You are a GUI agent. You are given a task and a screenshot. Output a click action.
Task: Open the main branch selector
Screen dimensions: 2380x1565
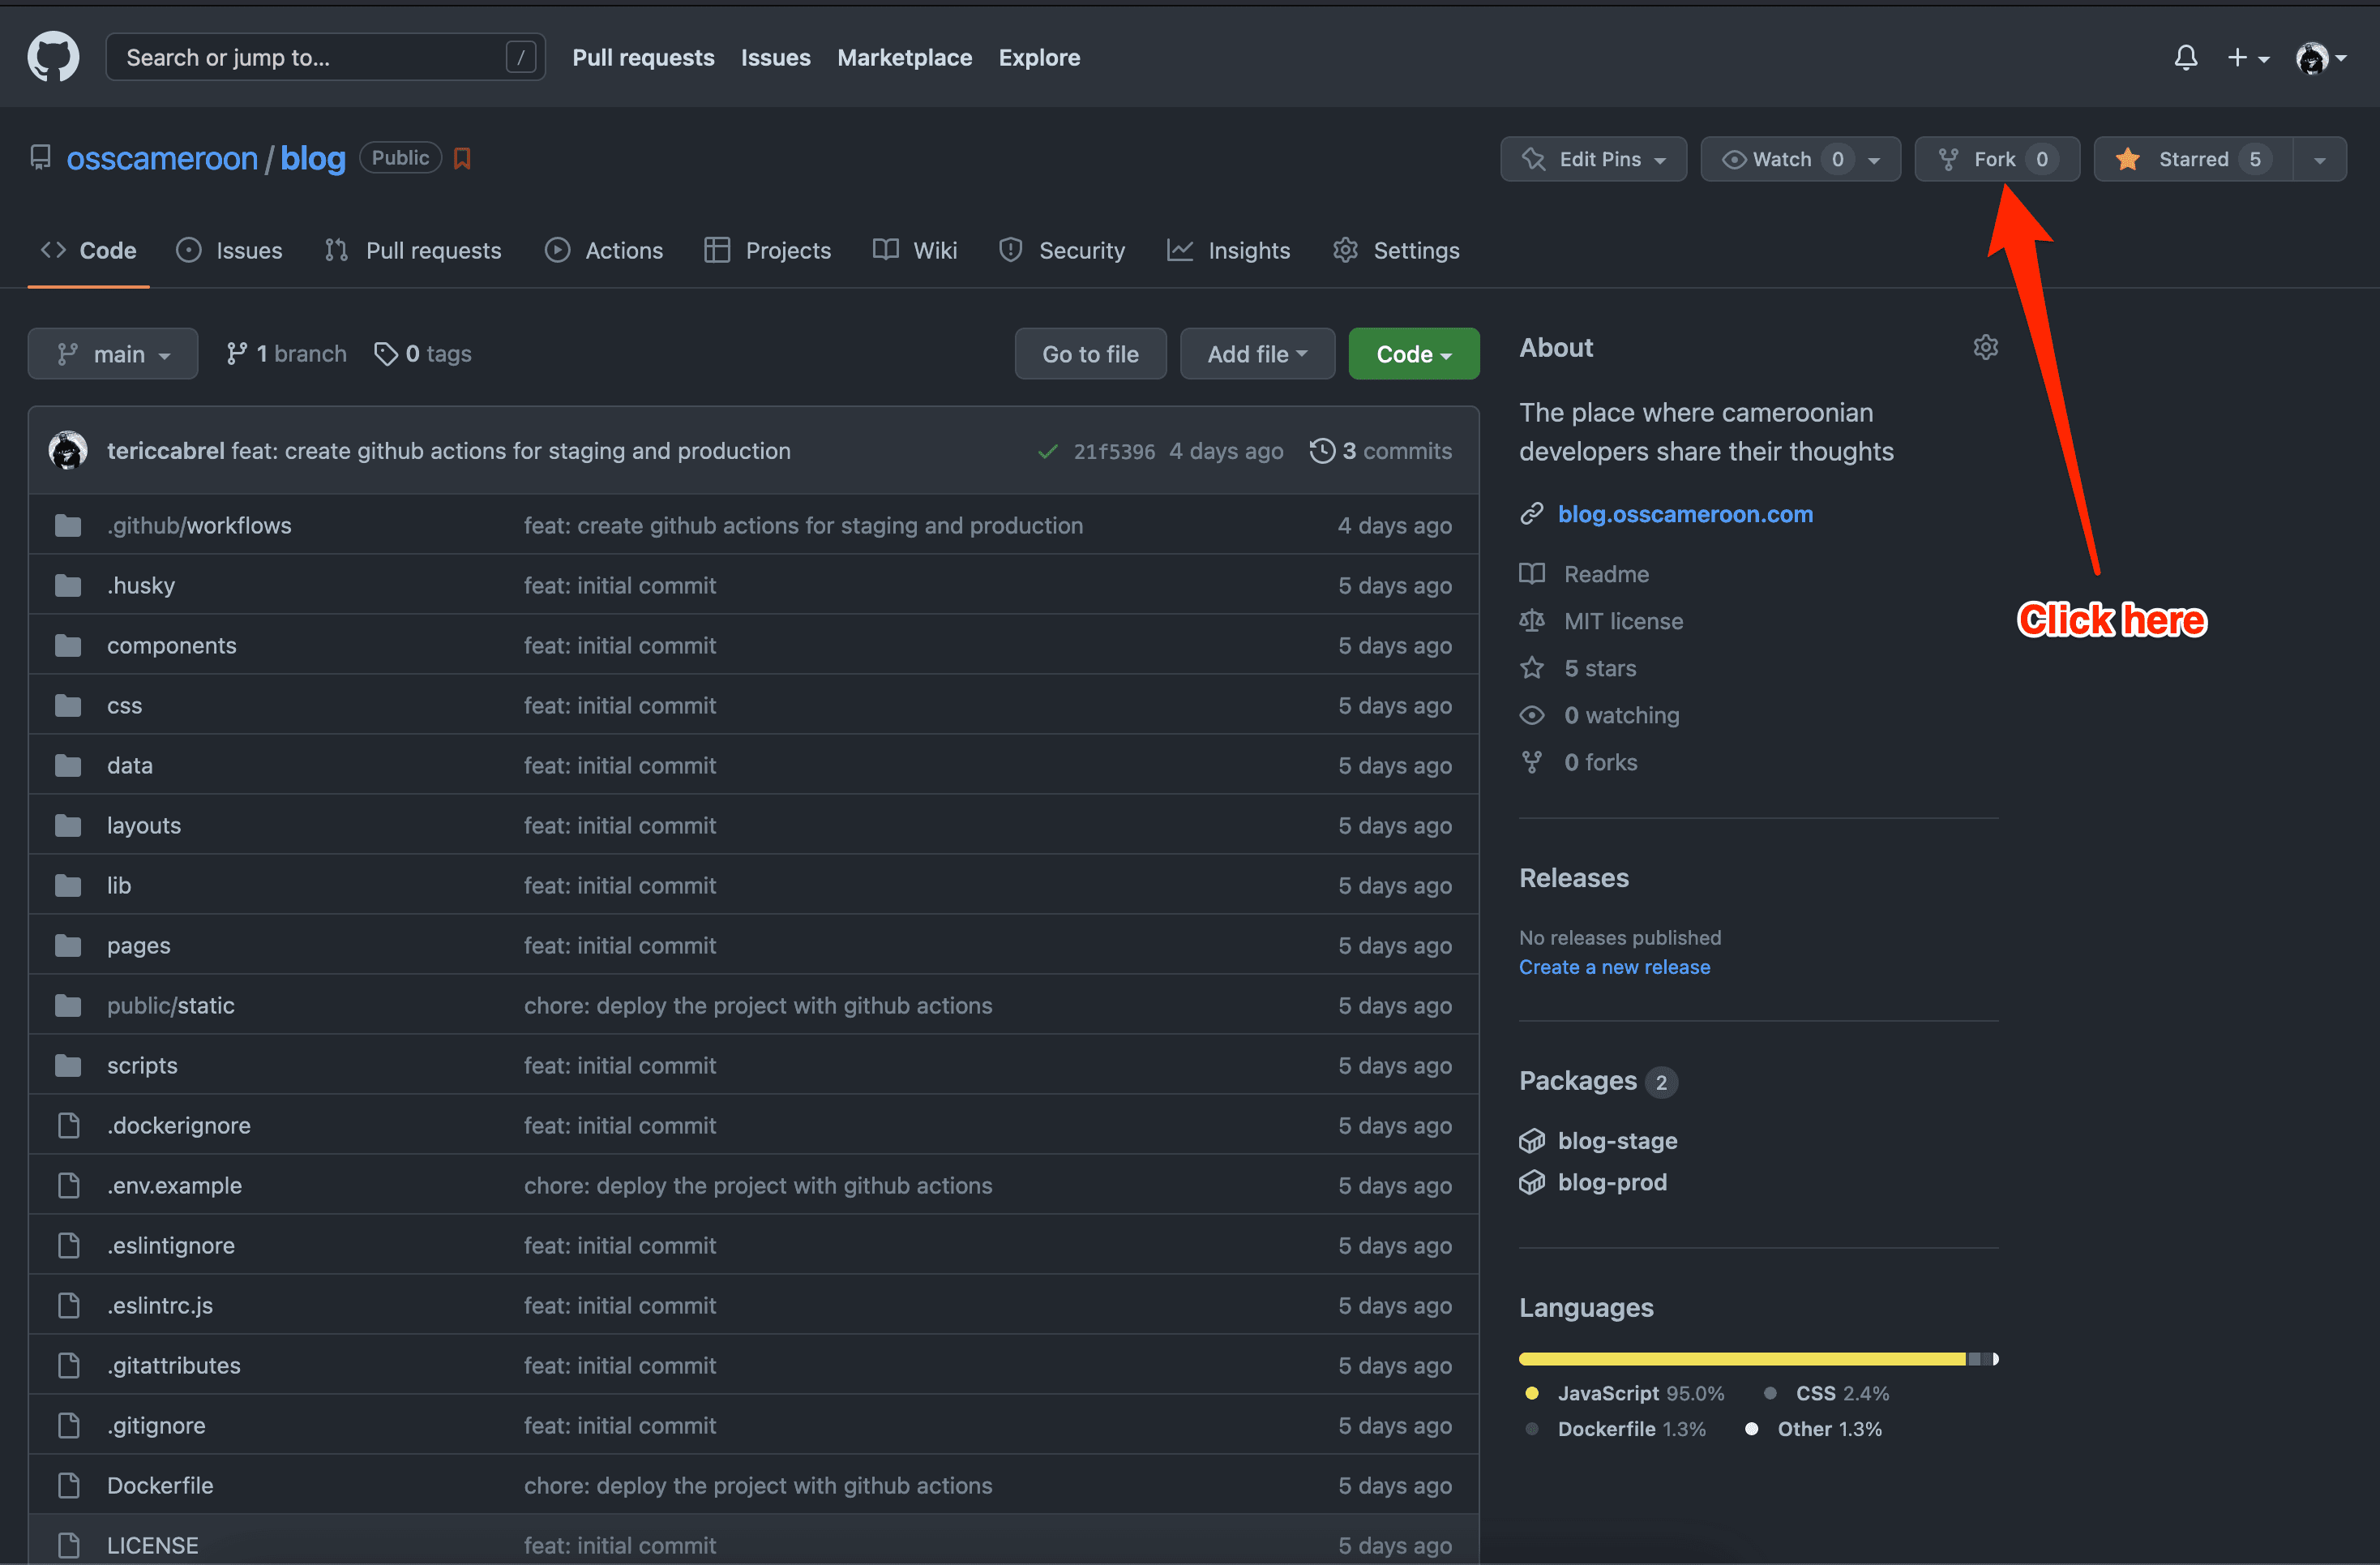[113, 354]
